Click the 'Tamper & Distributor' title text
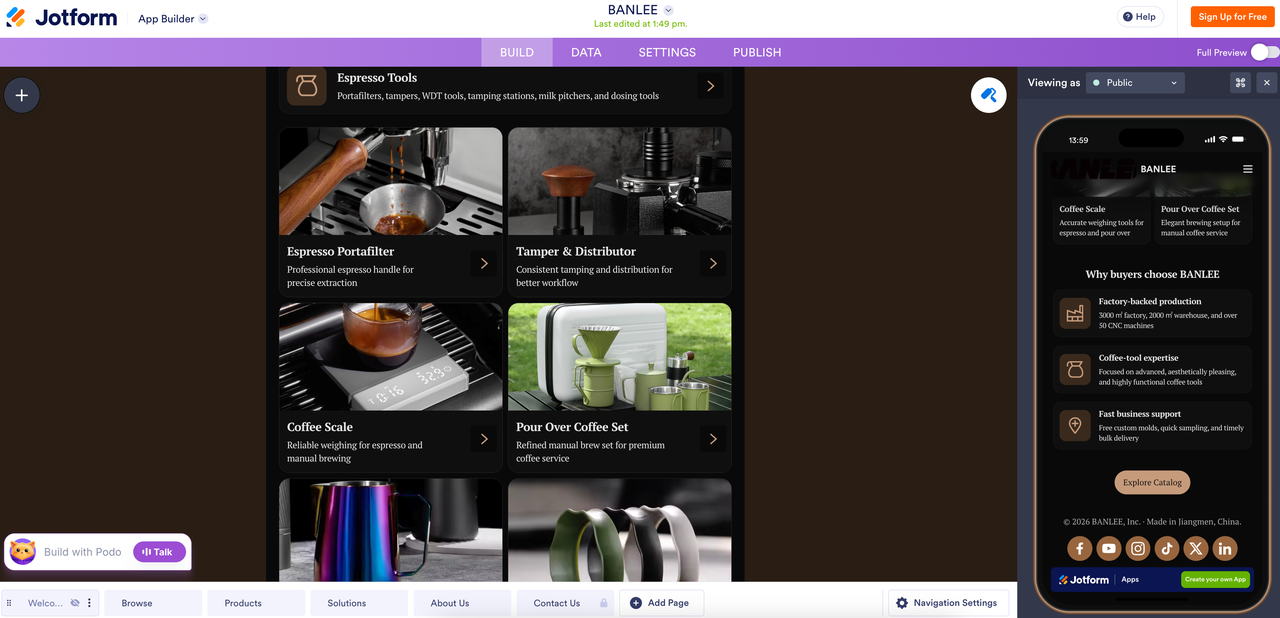Image resolution: width=1280 pixels, height=618 pixels. click(576, 252)
